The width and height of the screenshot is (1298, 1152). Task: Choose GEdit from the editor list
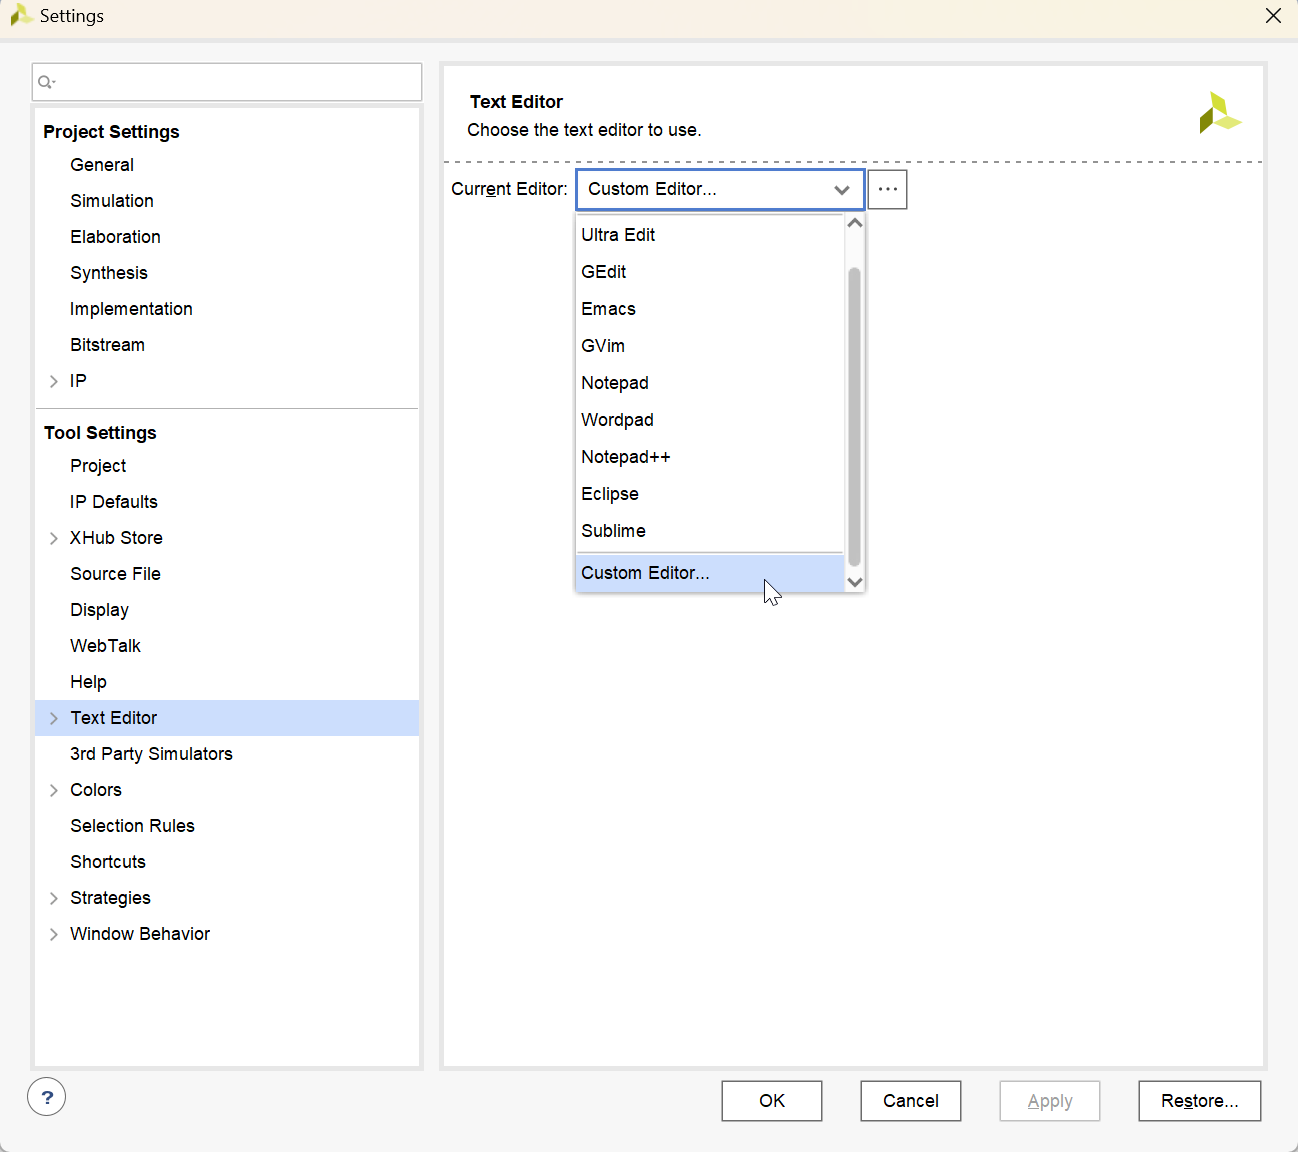point(710,272)
